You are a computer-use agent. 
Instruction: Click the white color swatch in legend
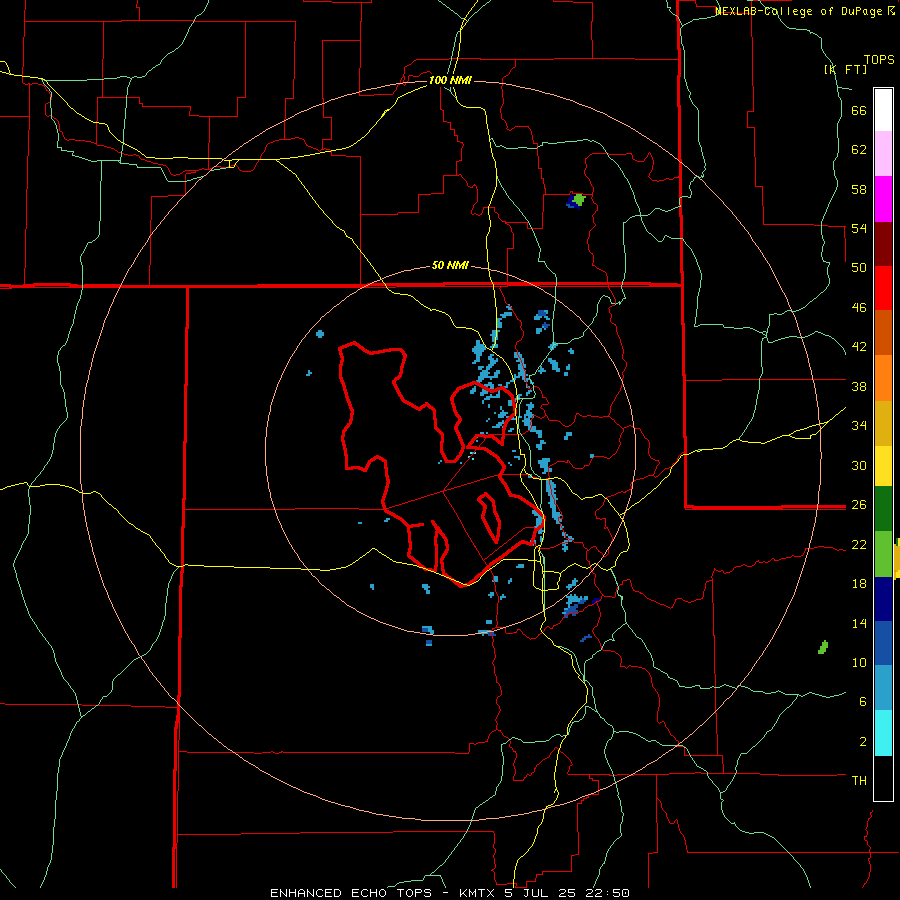tap(883, 110)
